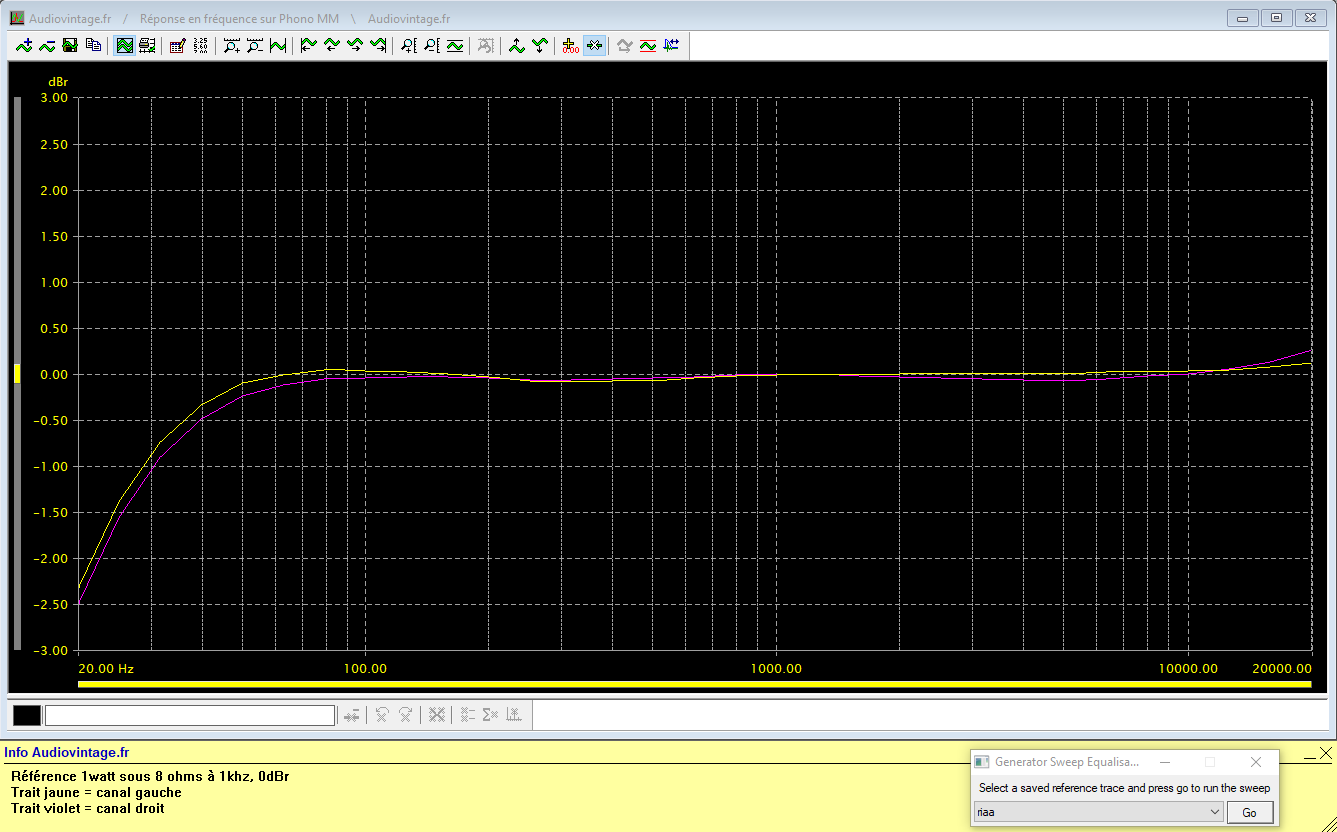Click the 'Trait violet = canal droit' text
Viewport: 1337px width, 832px height.
88,808
